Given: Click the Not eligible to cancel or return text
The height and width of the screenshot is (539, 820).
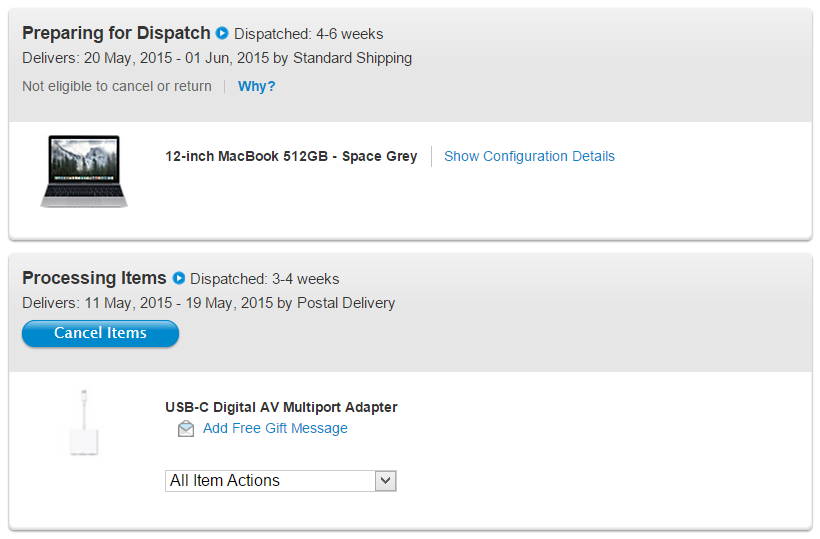Looking at the screenshot, I should point(117,86).
